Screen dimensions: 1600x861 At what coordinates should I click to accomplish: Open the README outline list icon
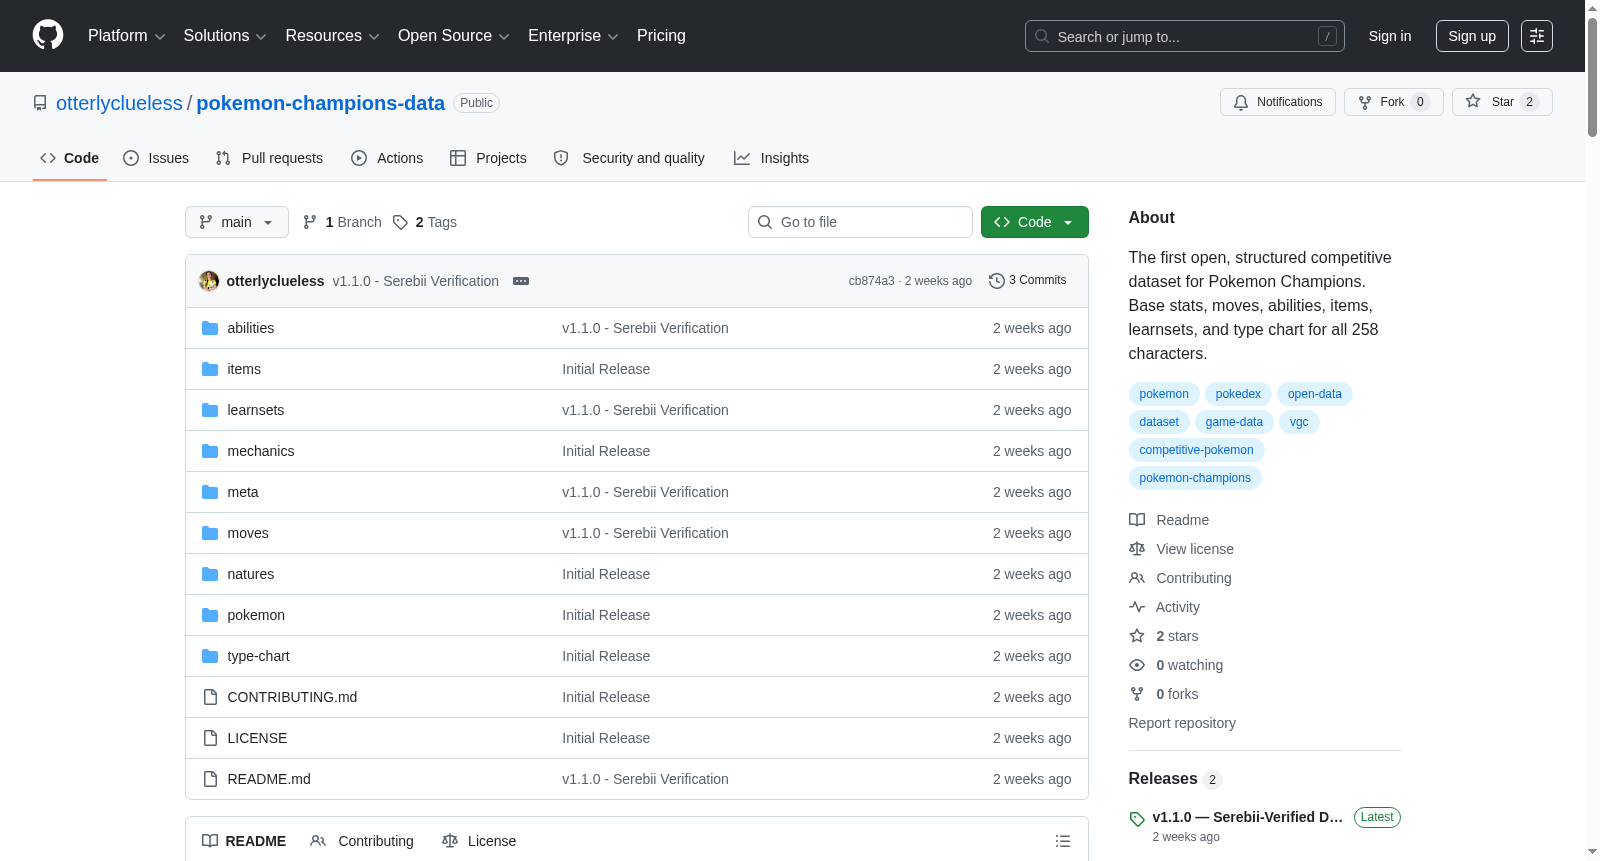pos(1063,842)
